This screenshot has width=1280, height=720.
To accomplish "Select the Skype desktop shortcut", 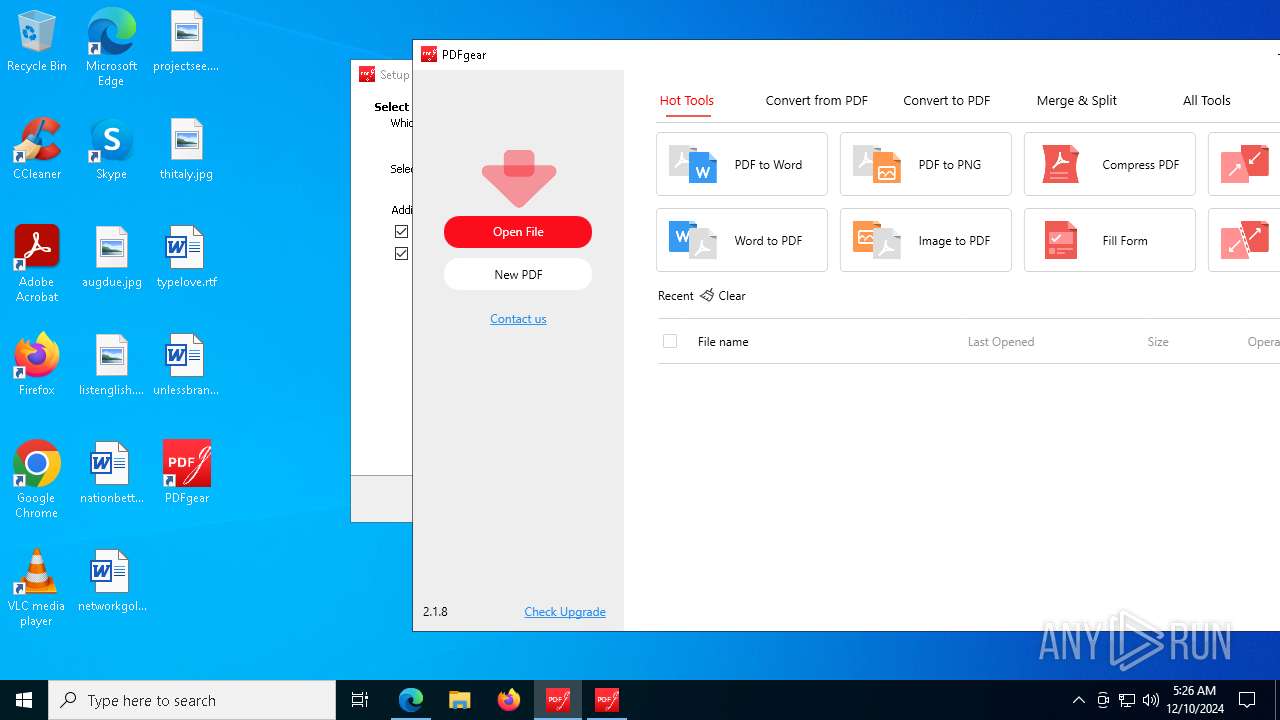I will click(x=111, y=150).
